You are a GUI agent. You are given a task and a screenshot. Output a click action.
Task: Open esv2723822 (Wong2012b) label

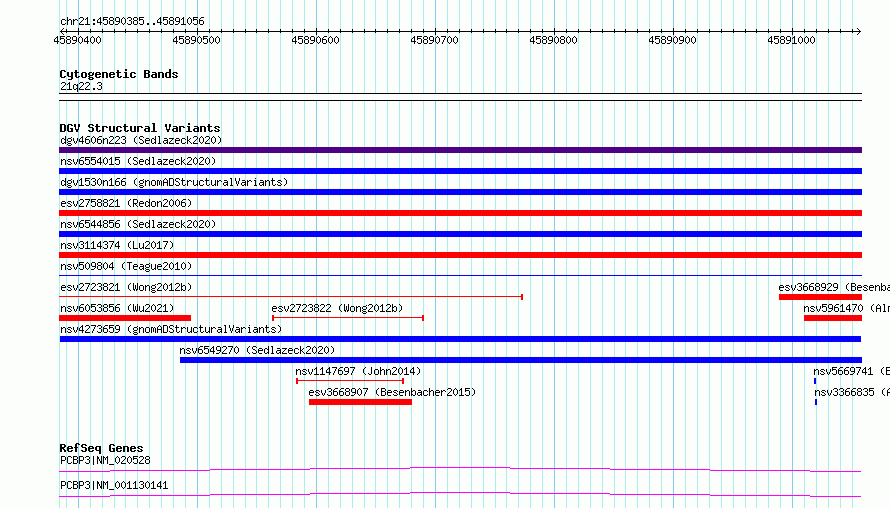click(x=337, y=308)
